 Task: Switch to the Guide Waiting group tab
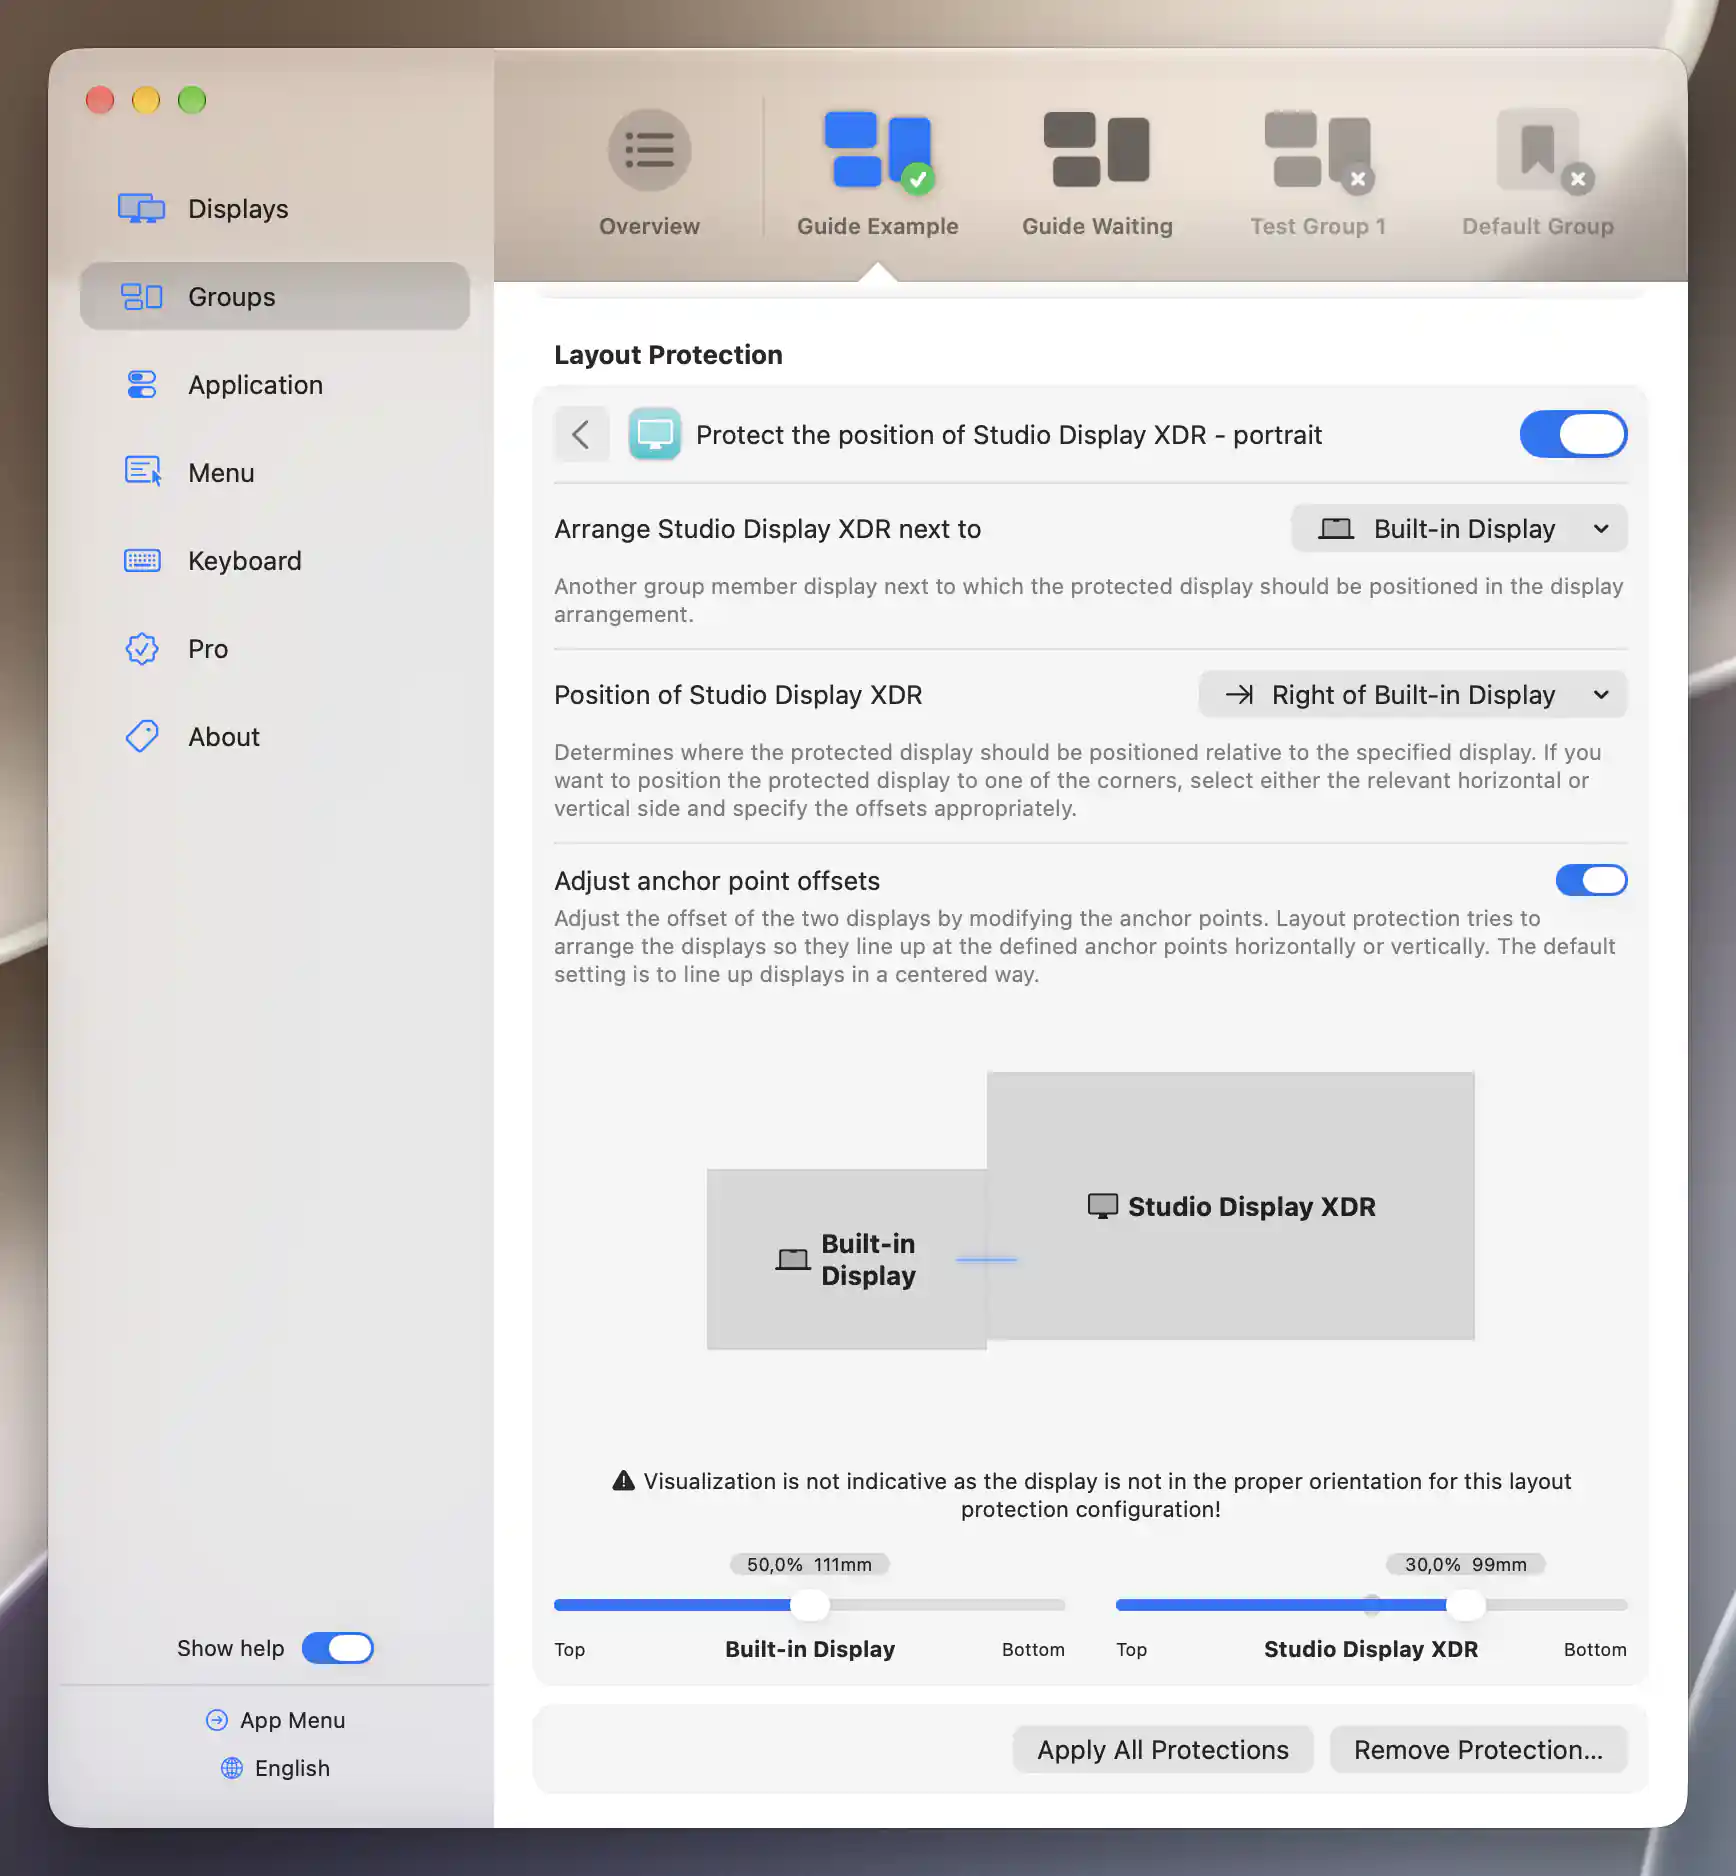point(1097,174)
